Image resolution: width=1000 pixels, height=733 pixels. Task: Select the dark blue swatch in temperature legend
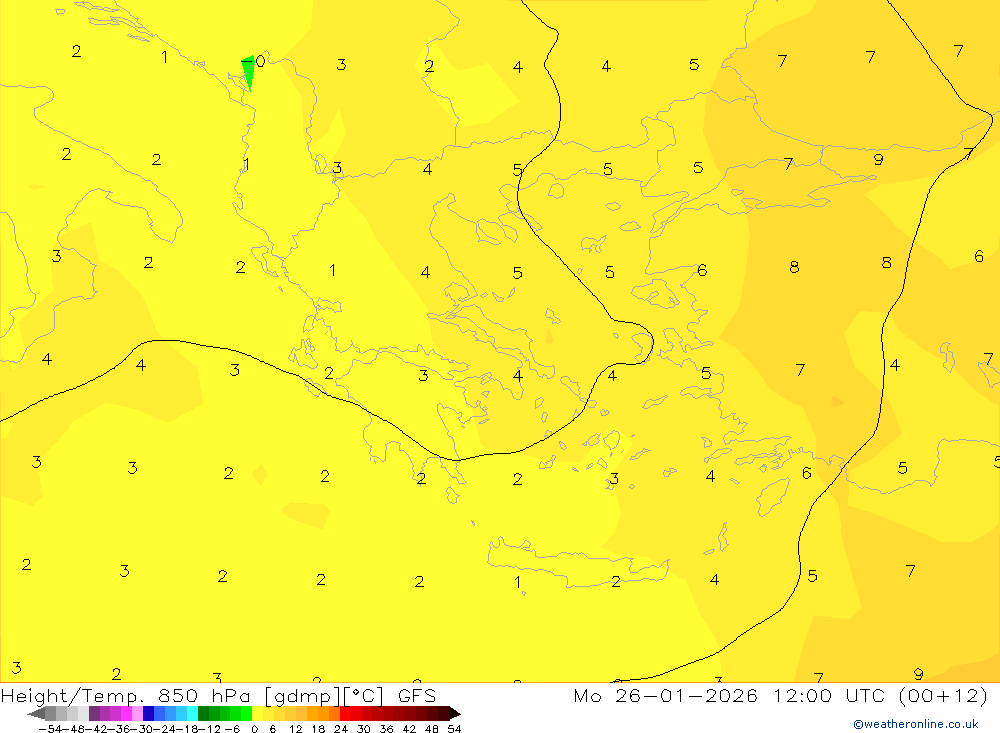click(149, 713)
